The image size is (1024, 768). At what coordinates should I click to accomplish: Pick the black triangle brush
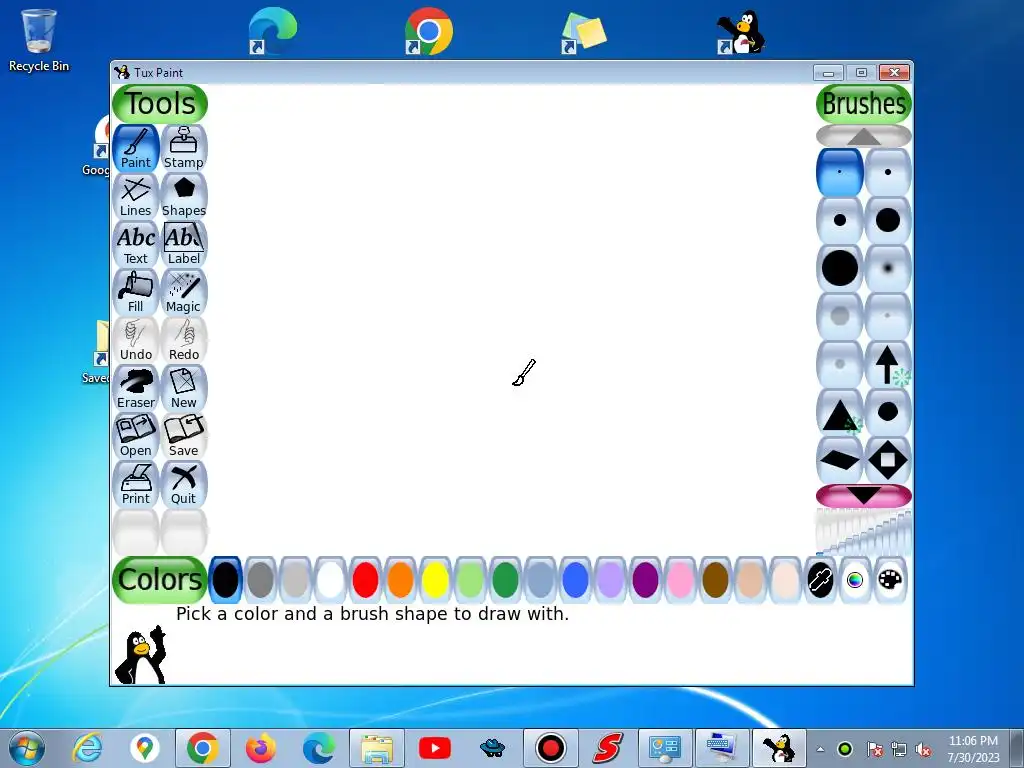840,413
